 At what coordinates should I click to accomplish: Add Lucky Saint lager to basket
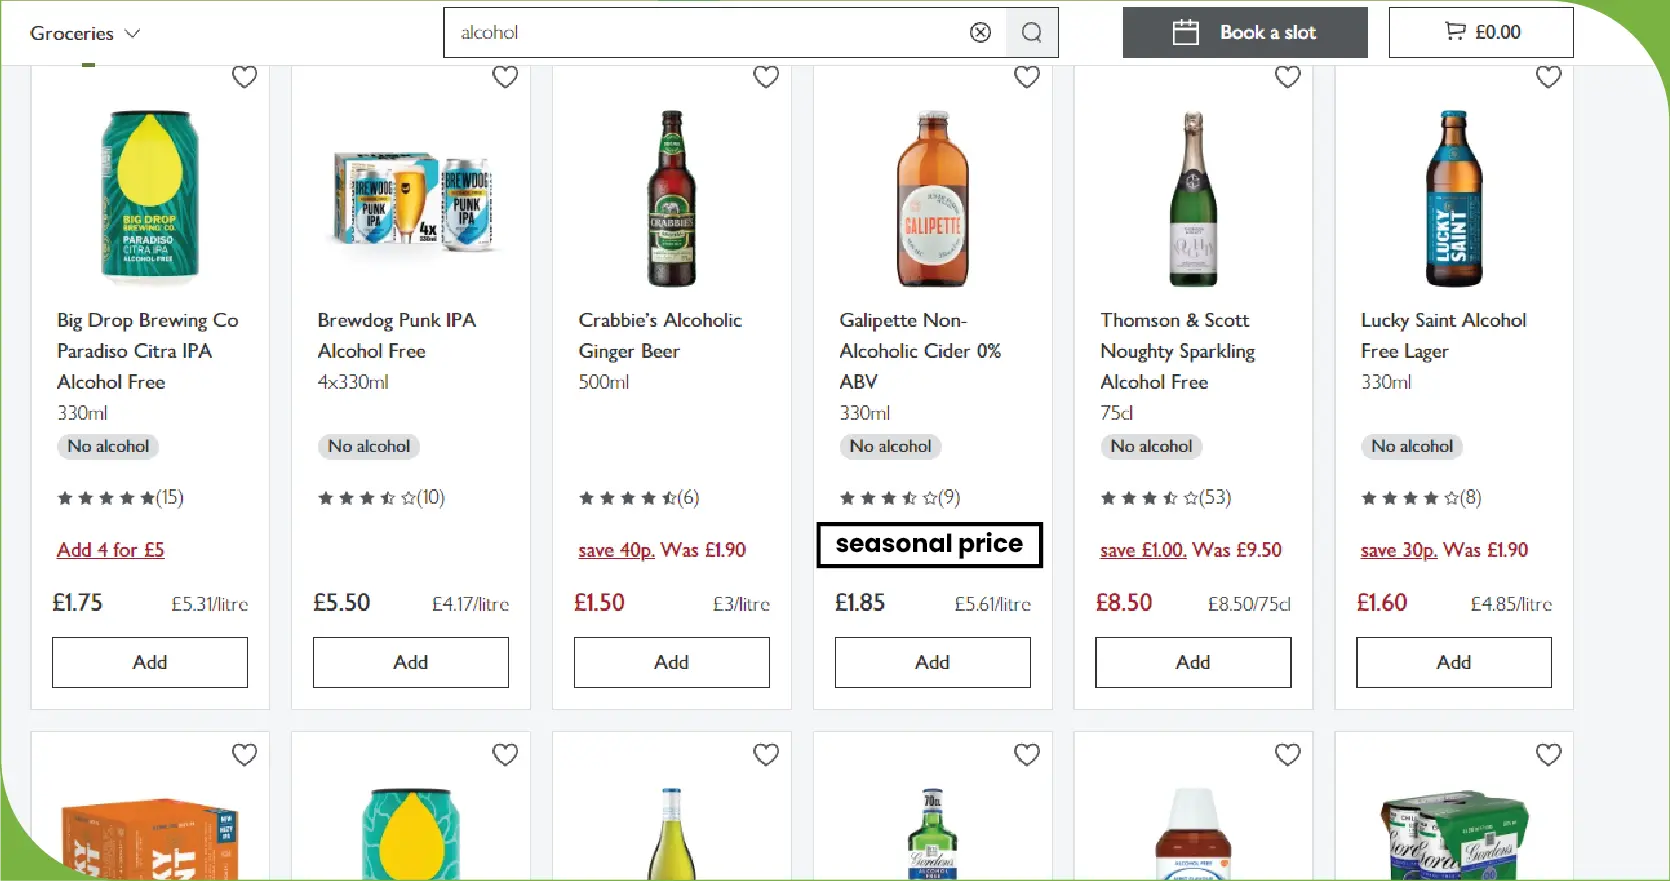(1453, 662)
